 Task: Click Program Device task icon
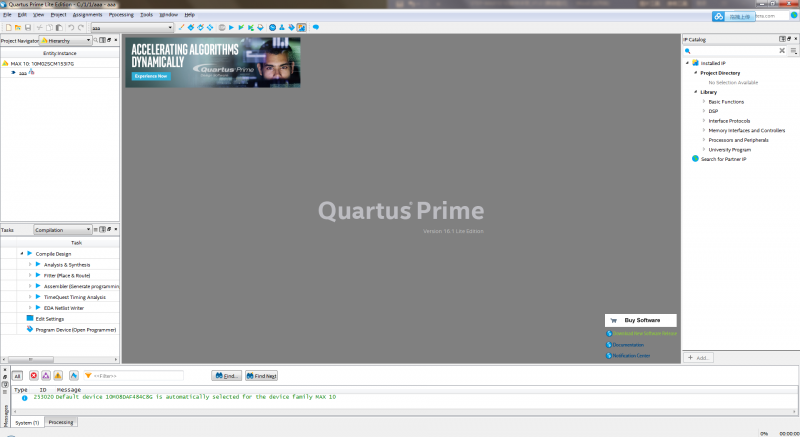pos(30,329)
